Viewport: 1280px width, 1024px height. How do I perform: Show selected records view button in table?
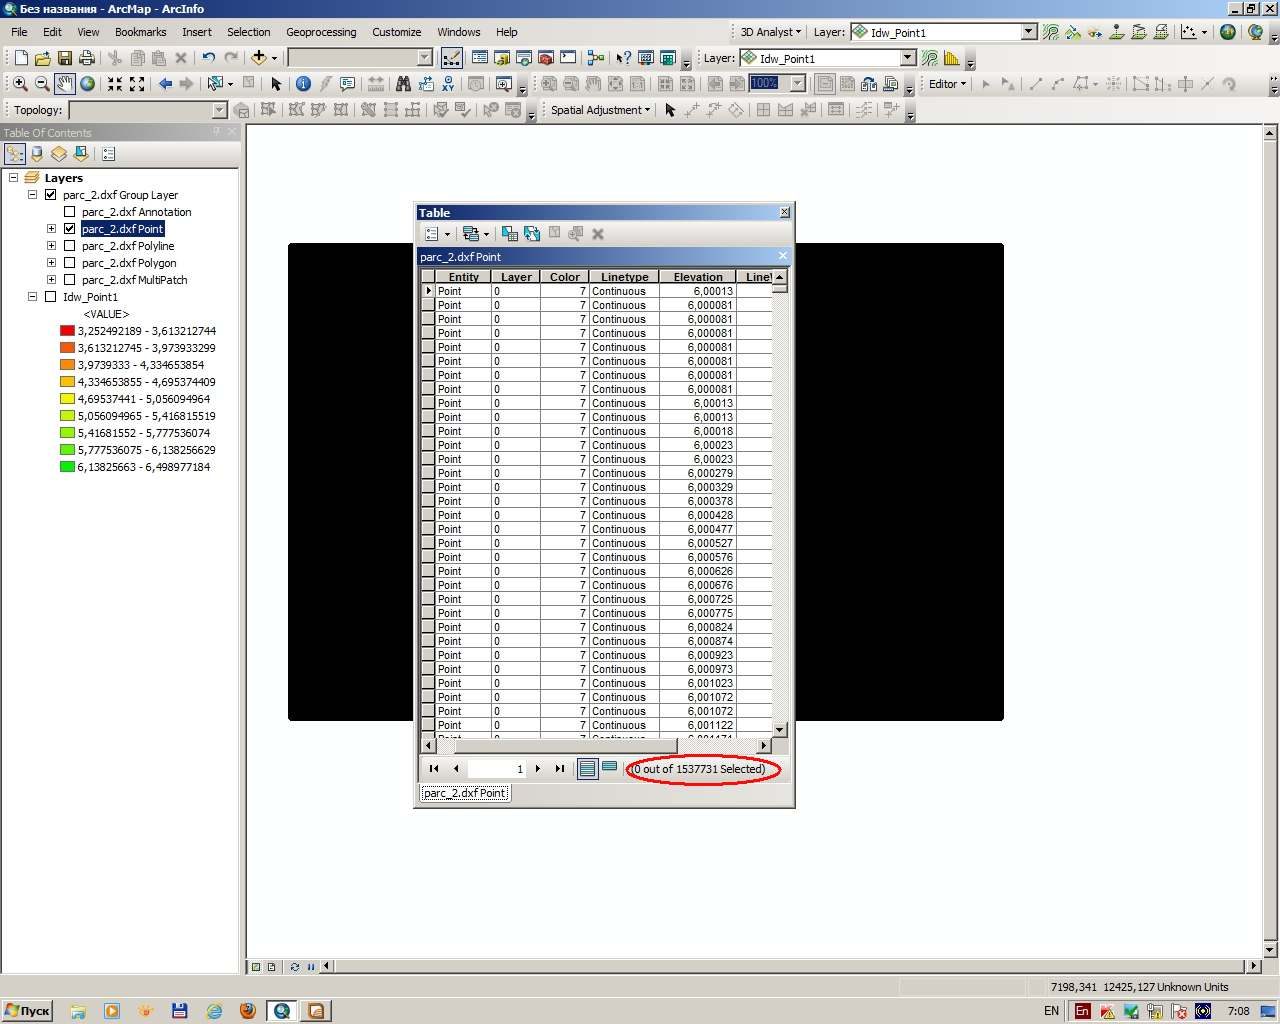click(609, 768)
